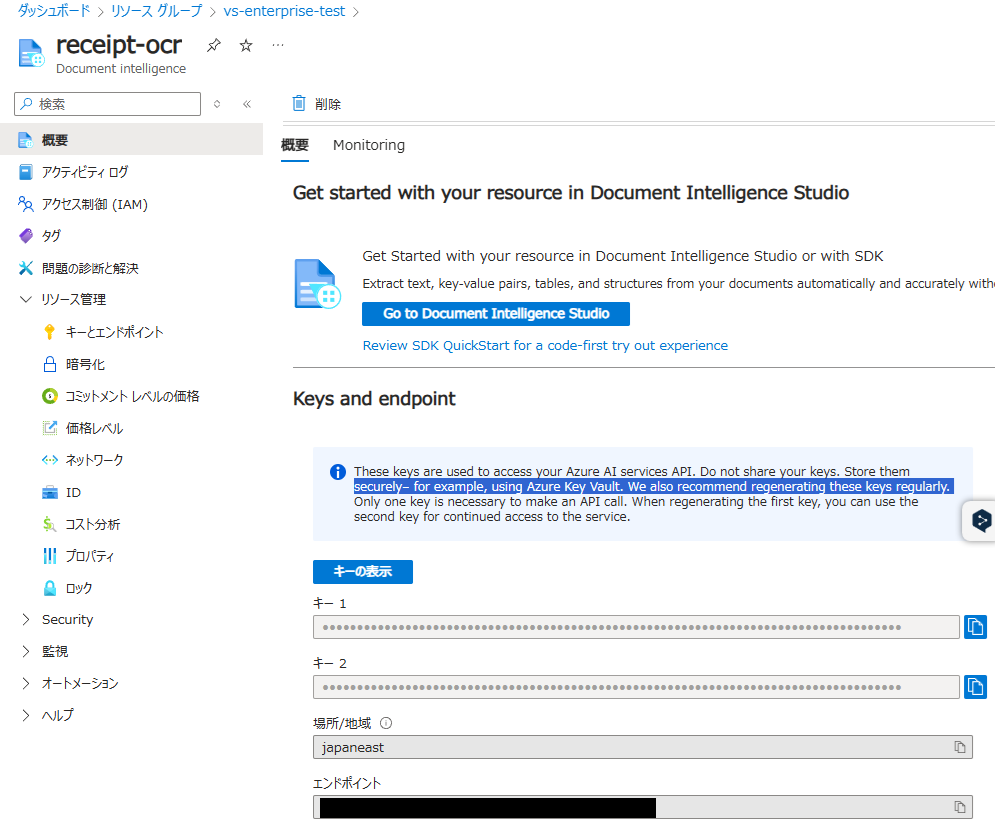Screen dimensions: 995x831
Task: Click the japaneast location field
Action: click(643, 747)
